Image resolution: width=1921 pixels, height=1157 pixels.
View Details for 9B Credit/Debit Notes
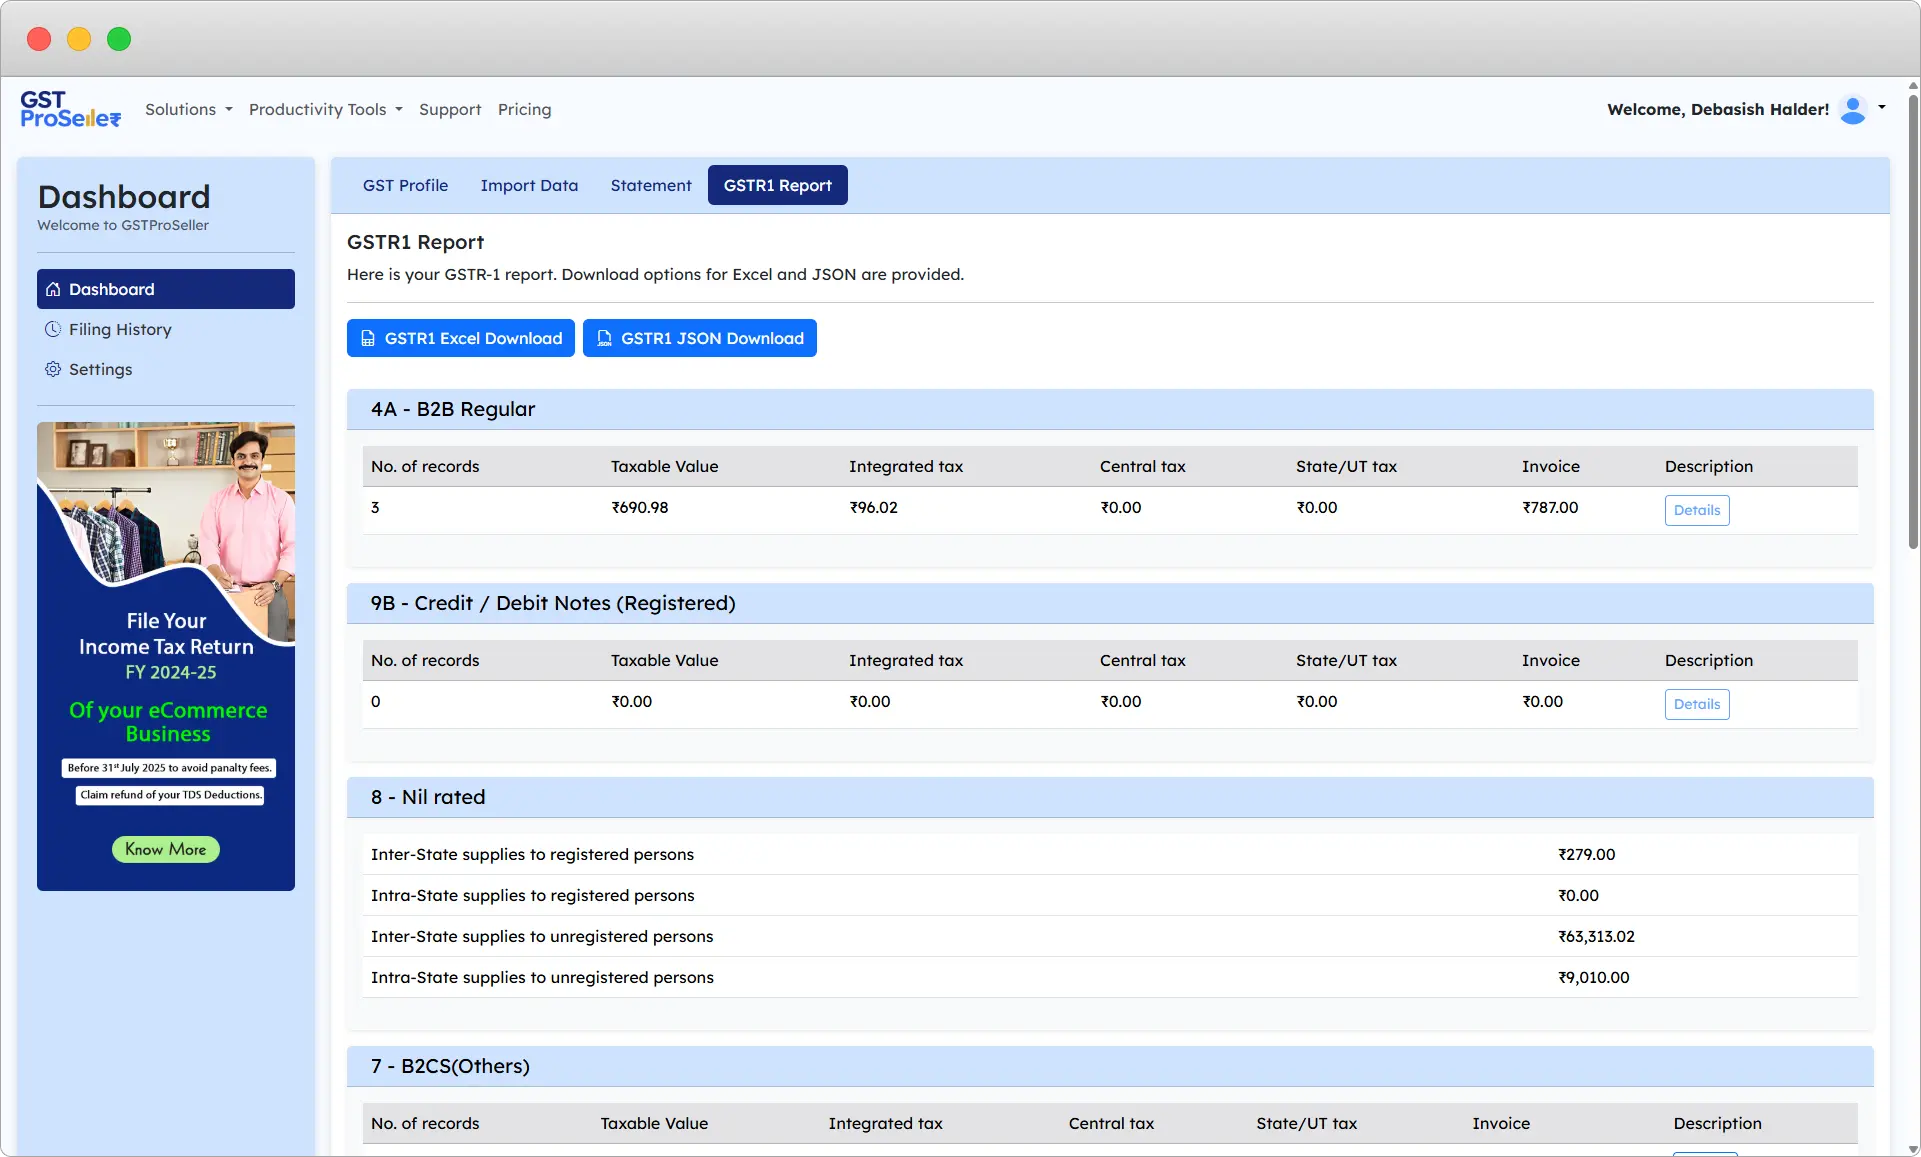tap(1697, 704)
